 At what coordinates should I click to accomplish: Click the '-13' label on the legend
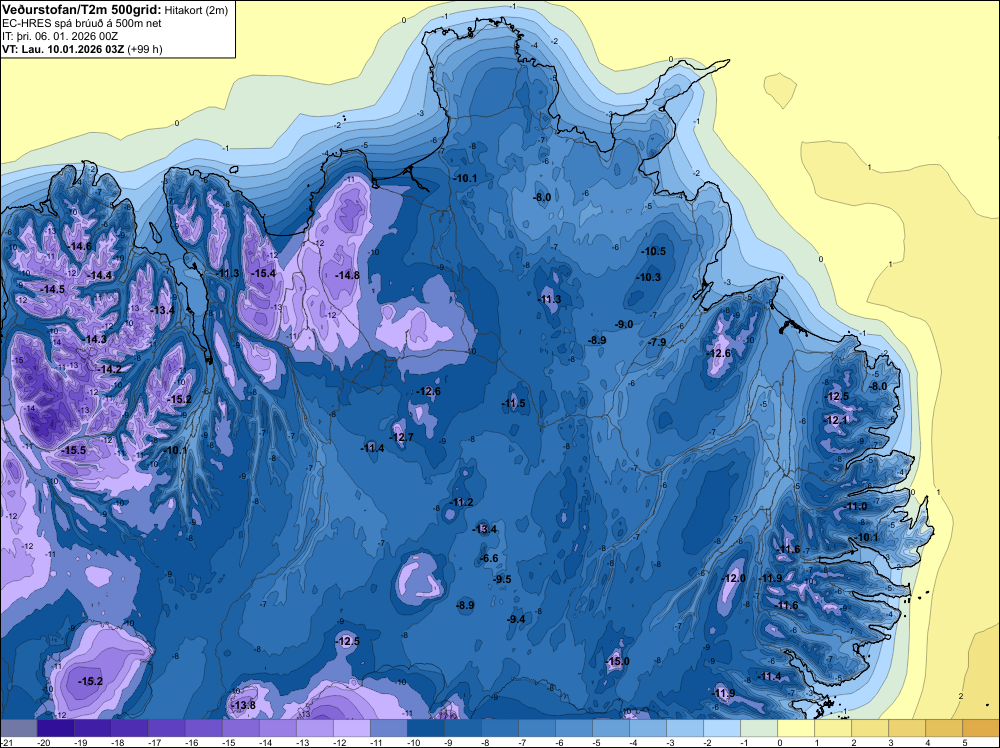(302, 743)
